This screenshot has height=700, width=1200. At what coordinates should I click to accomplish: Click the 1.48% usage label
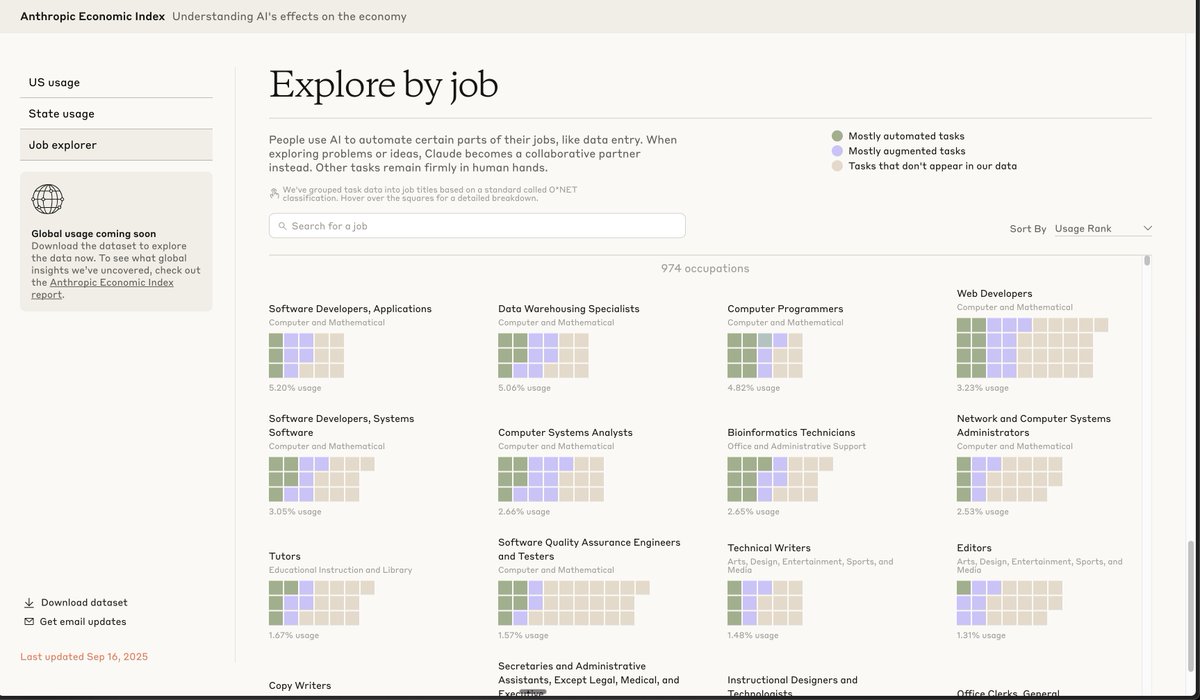tap(754, 636)
